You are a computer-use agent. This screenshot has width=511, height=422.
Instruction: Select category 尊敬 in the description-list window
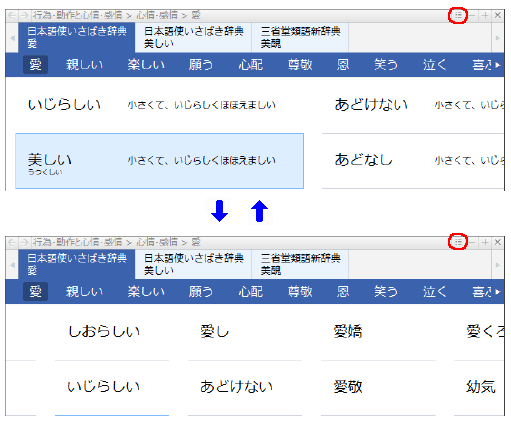(300, 65)
